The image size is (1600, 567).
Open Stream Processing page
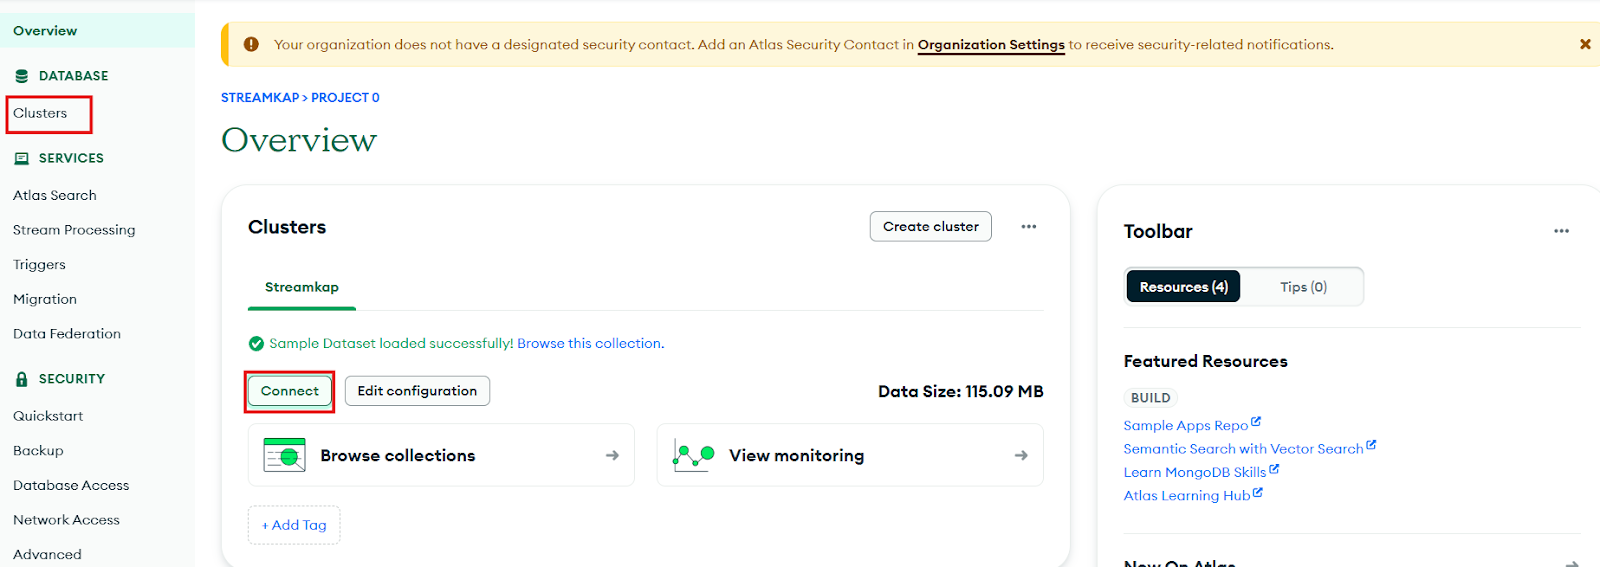coord(74,230)
